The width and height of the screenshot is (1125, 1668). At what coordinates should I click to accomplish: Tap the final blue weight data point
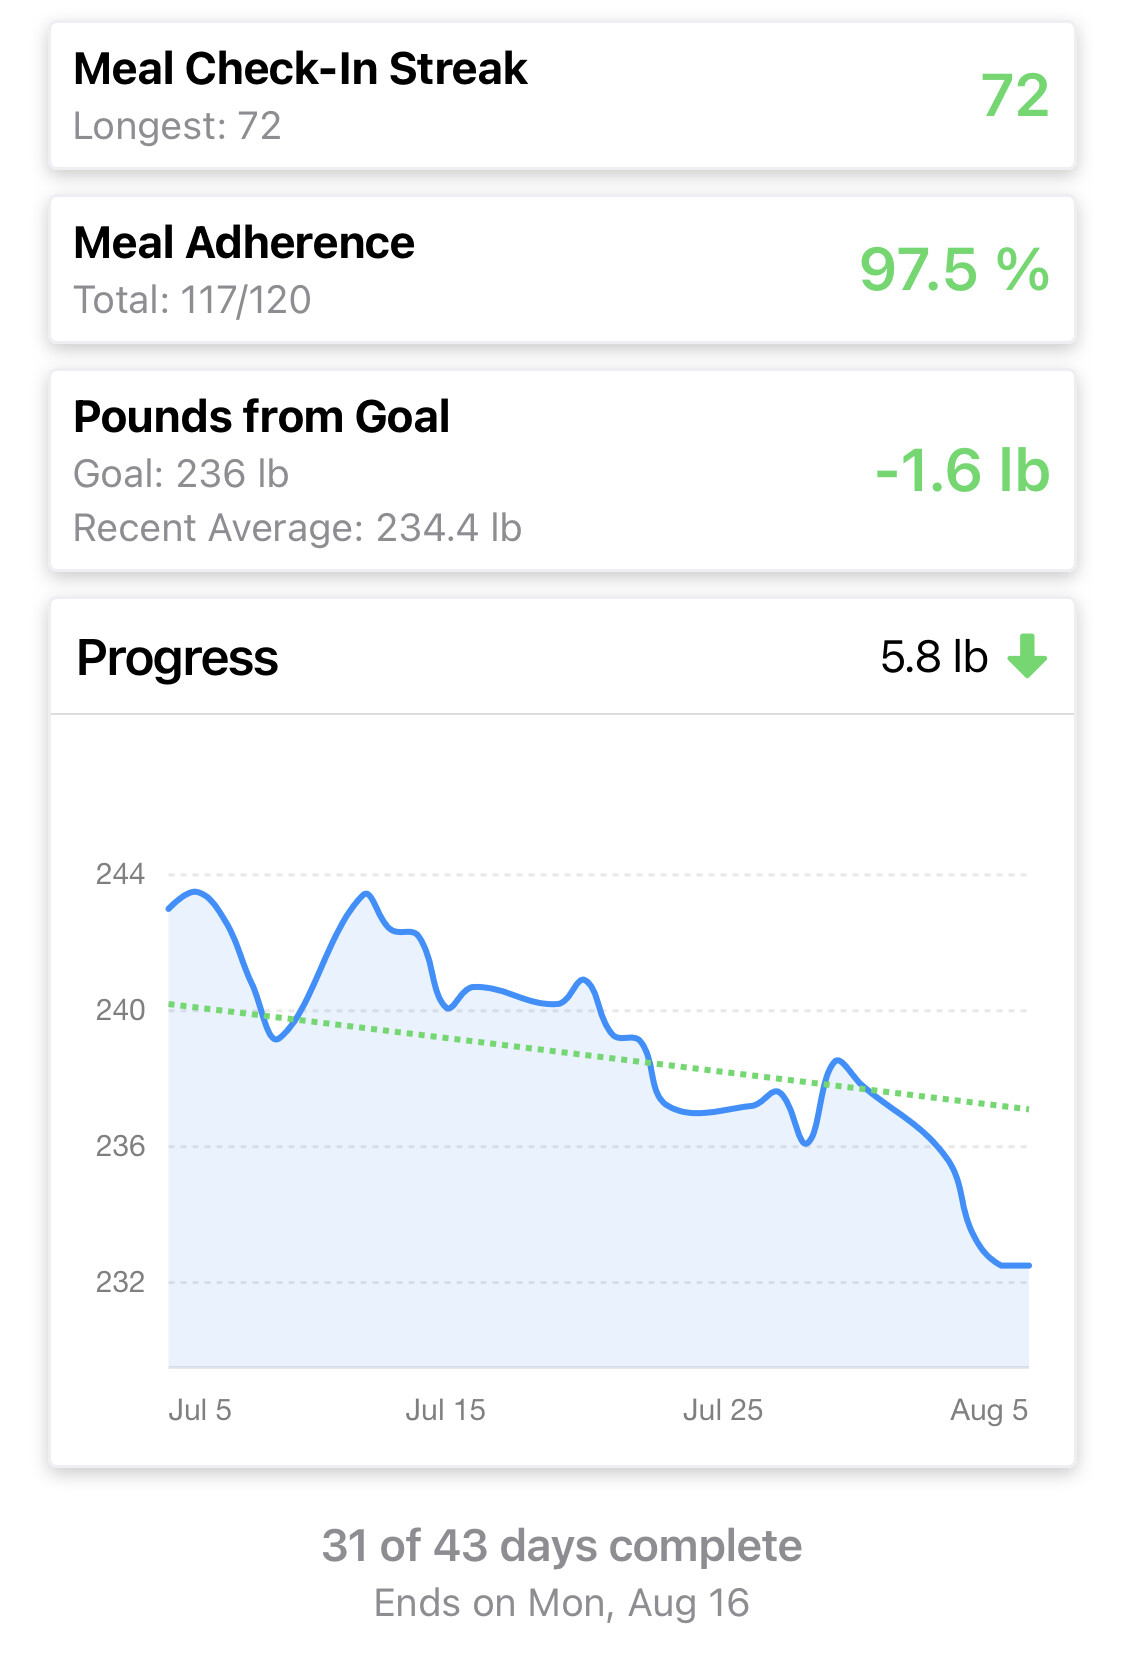[1027, 1265]
